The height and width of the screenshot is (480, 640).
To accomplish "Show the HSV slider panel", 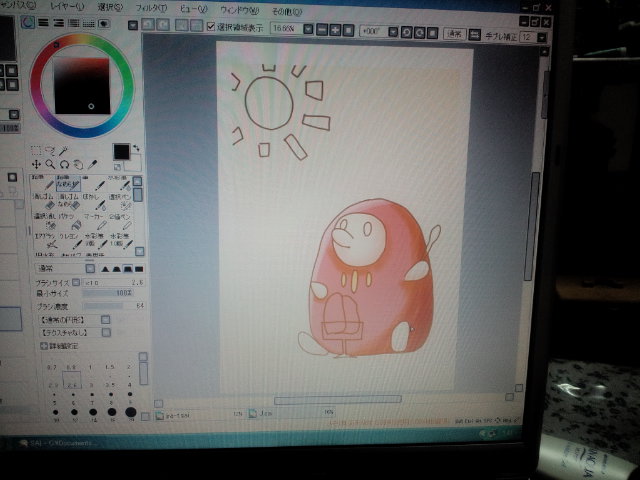I will click(x=58, y=23).
